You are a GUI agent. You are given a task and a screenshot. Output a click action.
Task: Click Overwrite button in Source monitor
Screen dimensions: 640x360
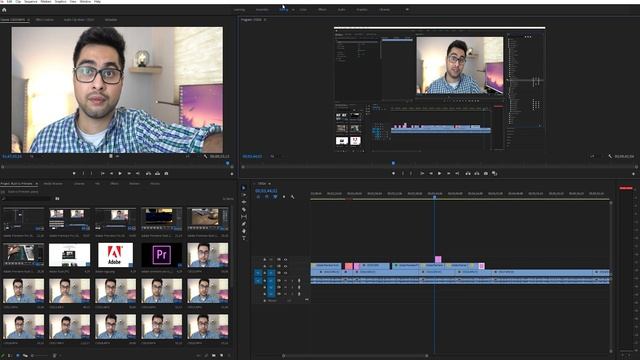point(158,173)
